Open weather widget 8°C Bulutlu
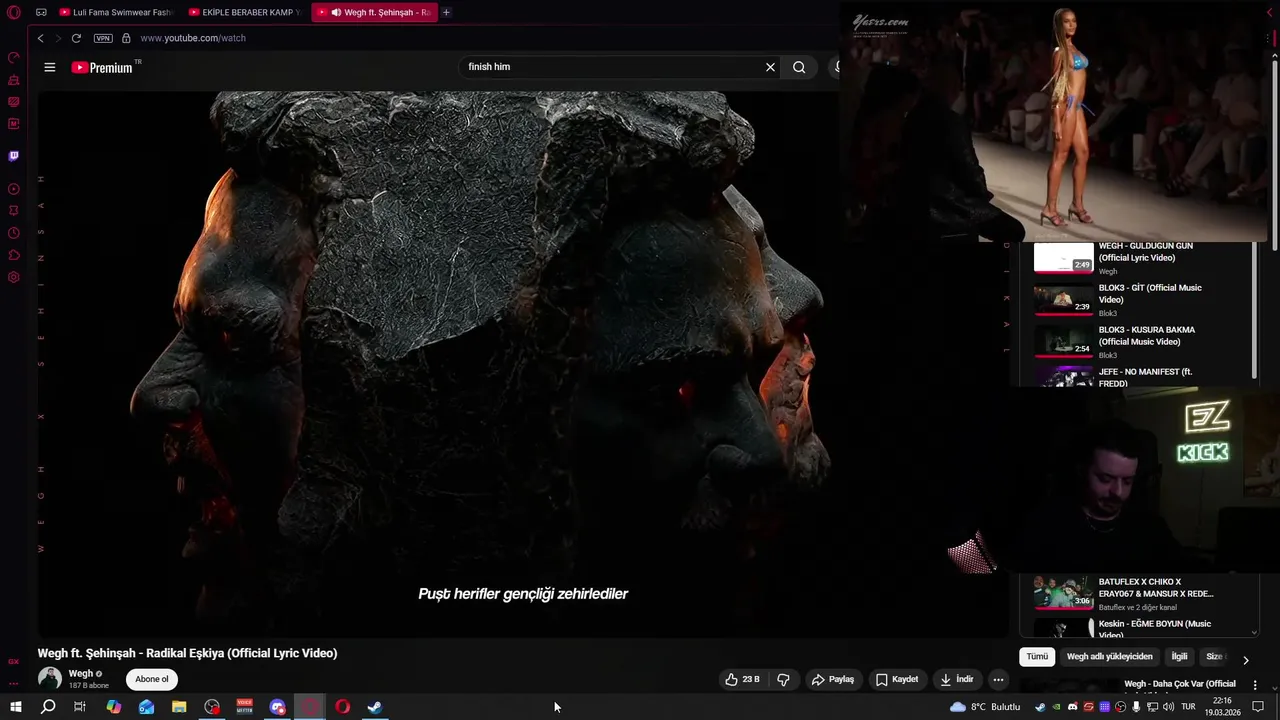Image resolution: width=1280 pixels, height=720 pixels. coord(985,707)
